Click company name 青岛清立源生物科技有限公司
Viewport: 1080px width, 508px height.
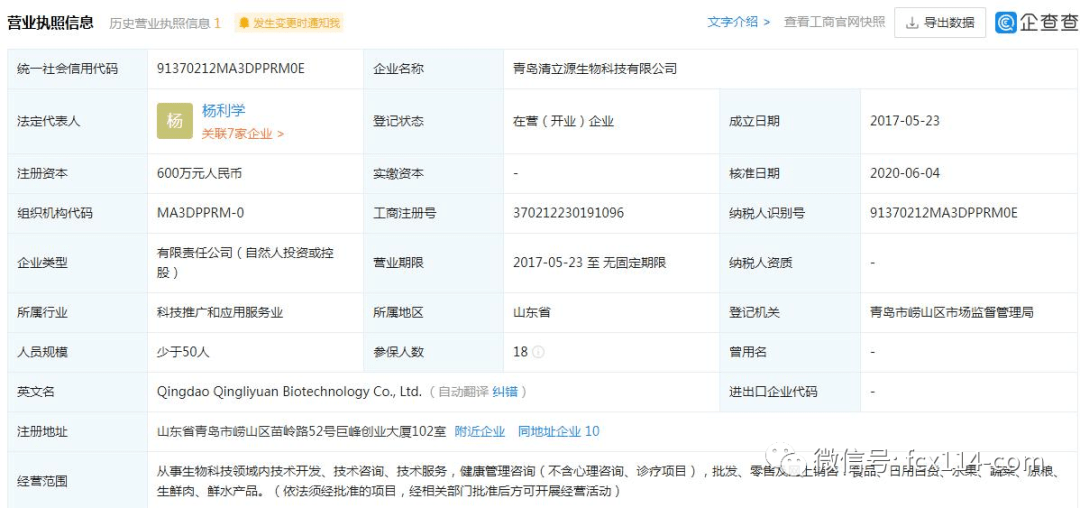pos(595,69)
